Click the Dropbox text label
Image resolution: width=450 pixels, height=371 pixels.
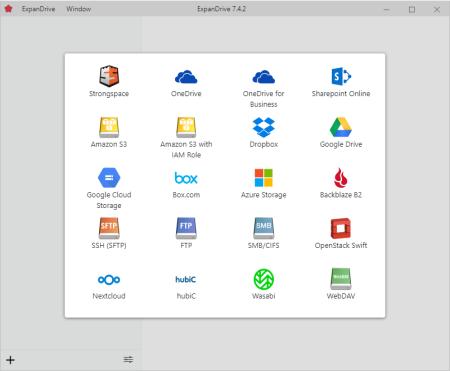[x=263, y=144]
